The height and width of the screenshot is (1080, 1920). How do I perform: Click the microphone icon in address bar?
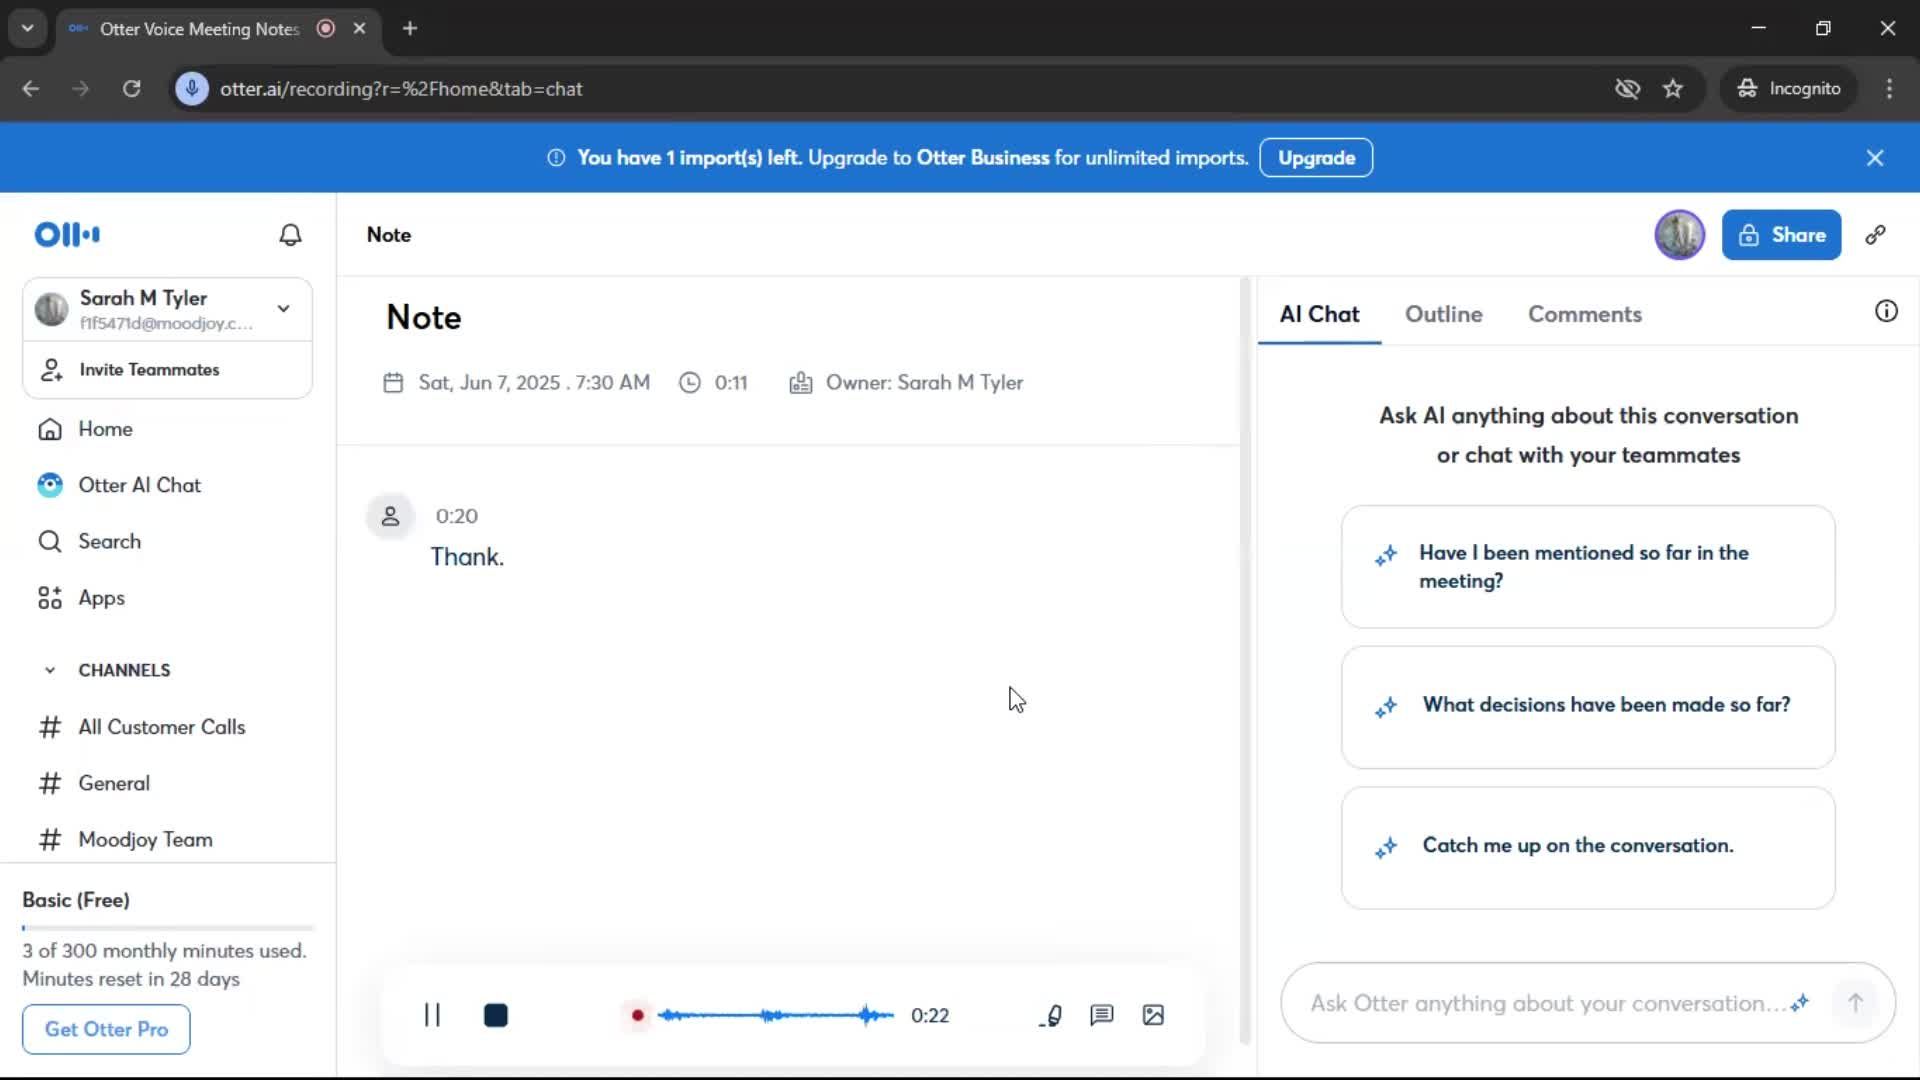click(x=192, y=88)
